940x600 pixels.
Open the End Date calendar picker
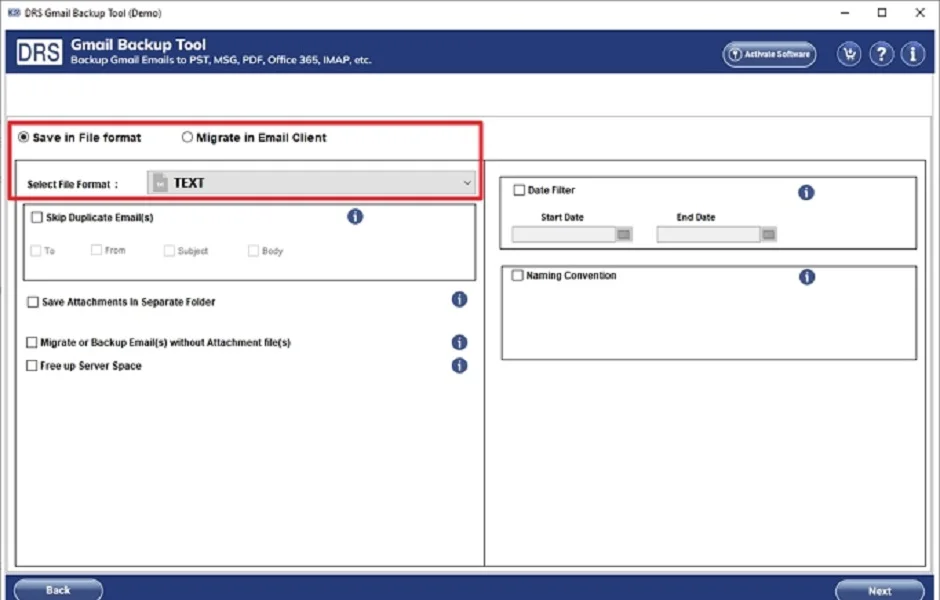(768, 233)
